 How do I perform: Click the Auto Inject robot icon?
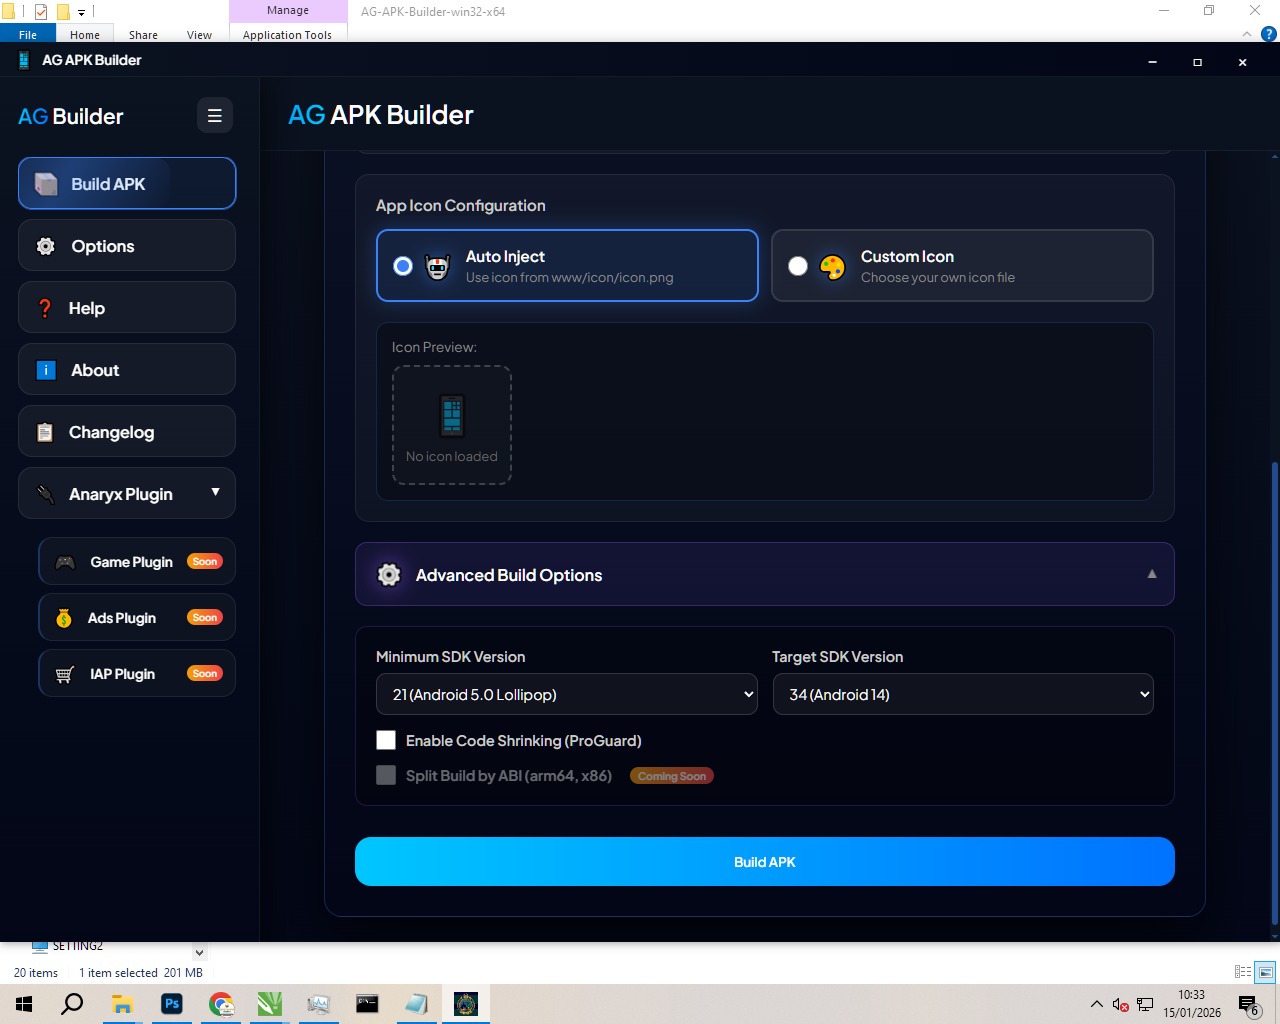pos(438,266)
